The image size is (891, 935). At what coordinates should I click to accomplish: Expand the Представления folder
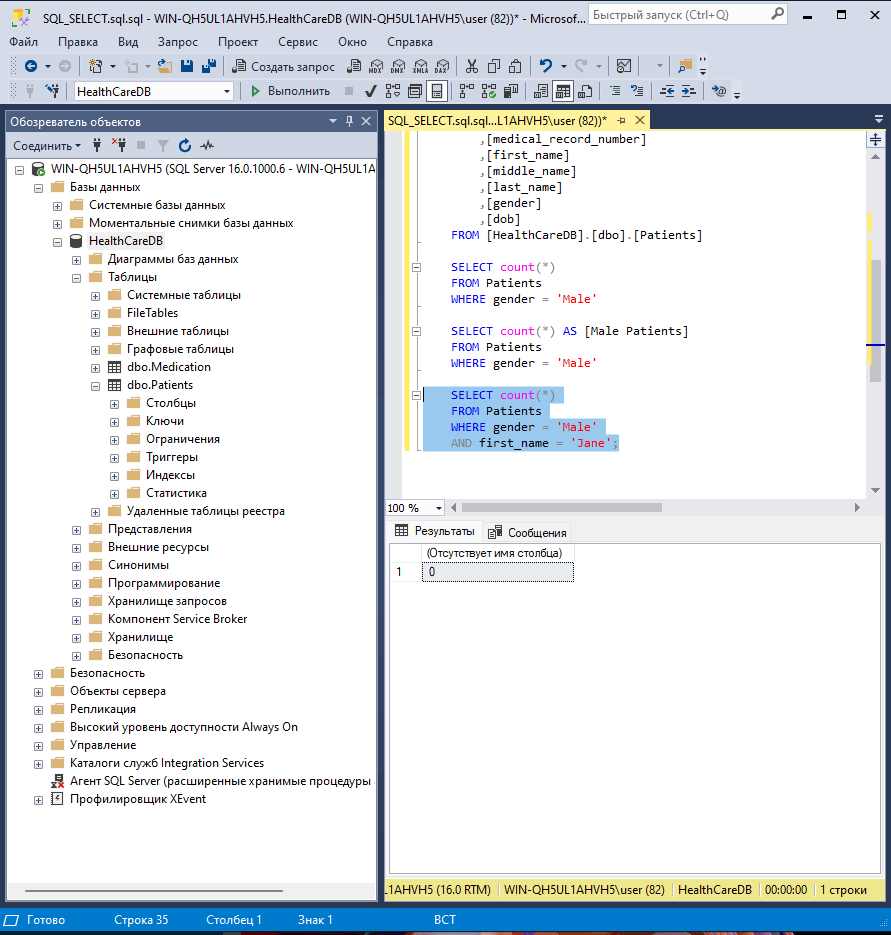(76, 530)
